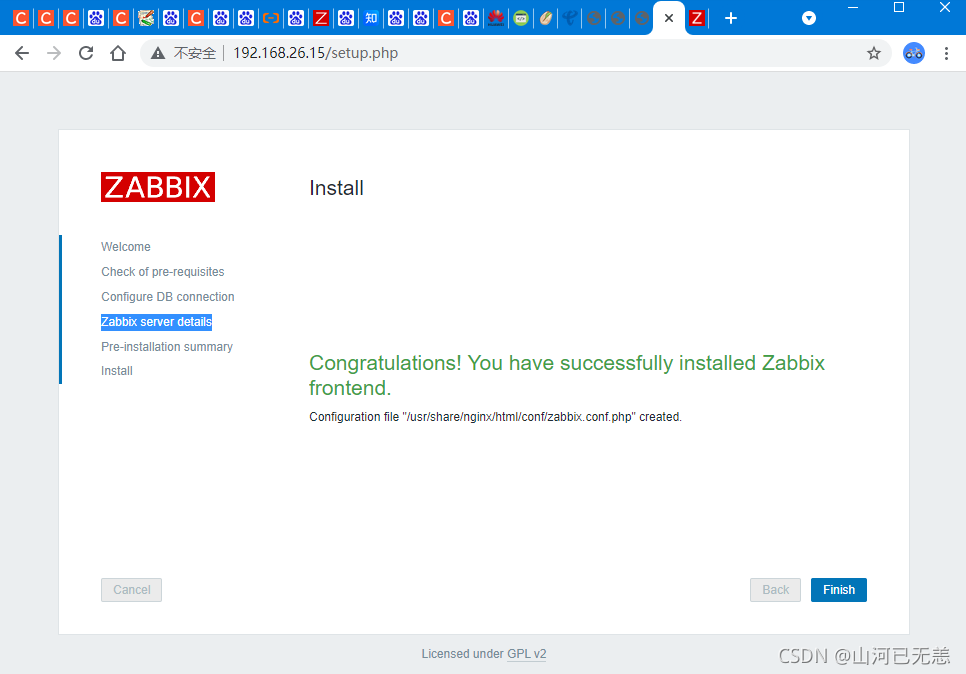Click Finish to complete Zabbix setup
966x674 pixels.
(838, 590)
